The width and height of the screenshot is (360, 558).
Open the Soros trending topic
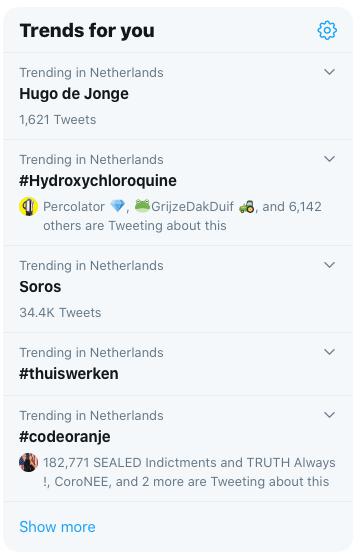pyautogui.click(x=40, y=287)
